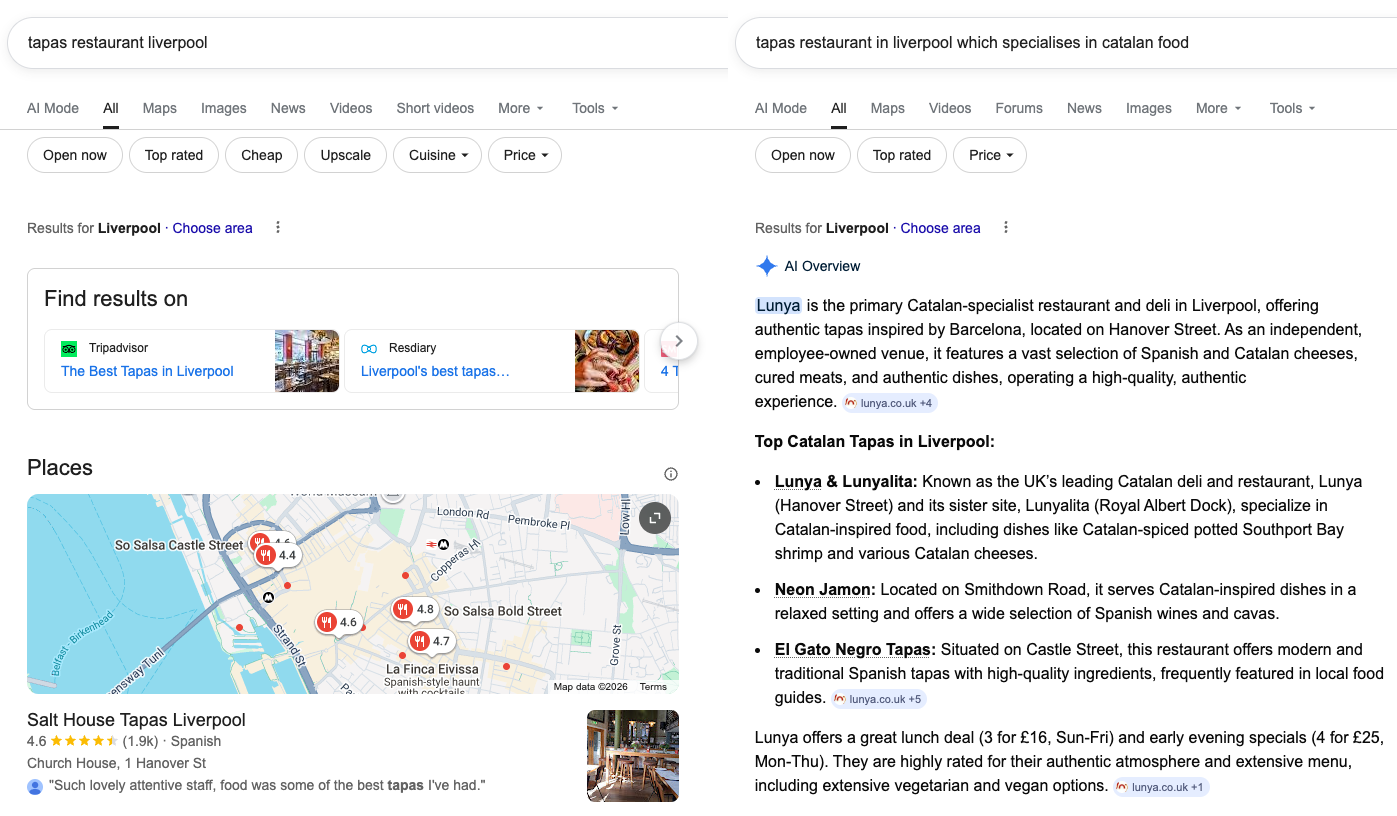
Task: Switch to the Forums tab
Action: [x=1018, y=108]
